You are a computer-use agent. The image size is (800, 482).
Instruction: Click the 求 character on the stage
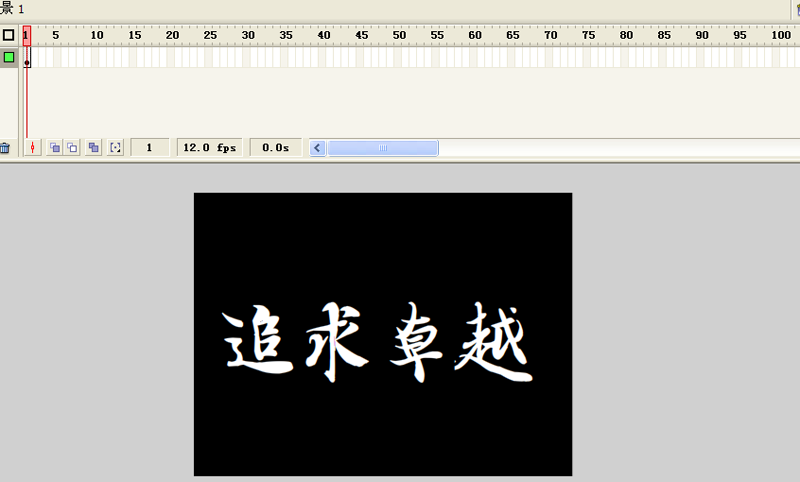[x=337, y=341]
